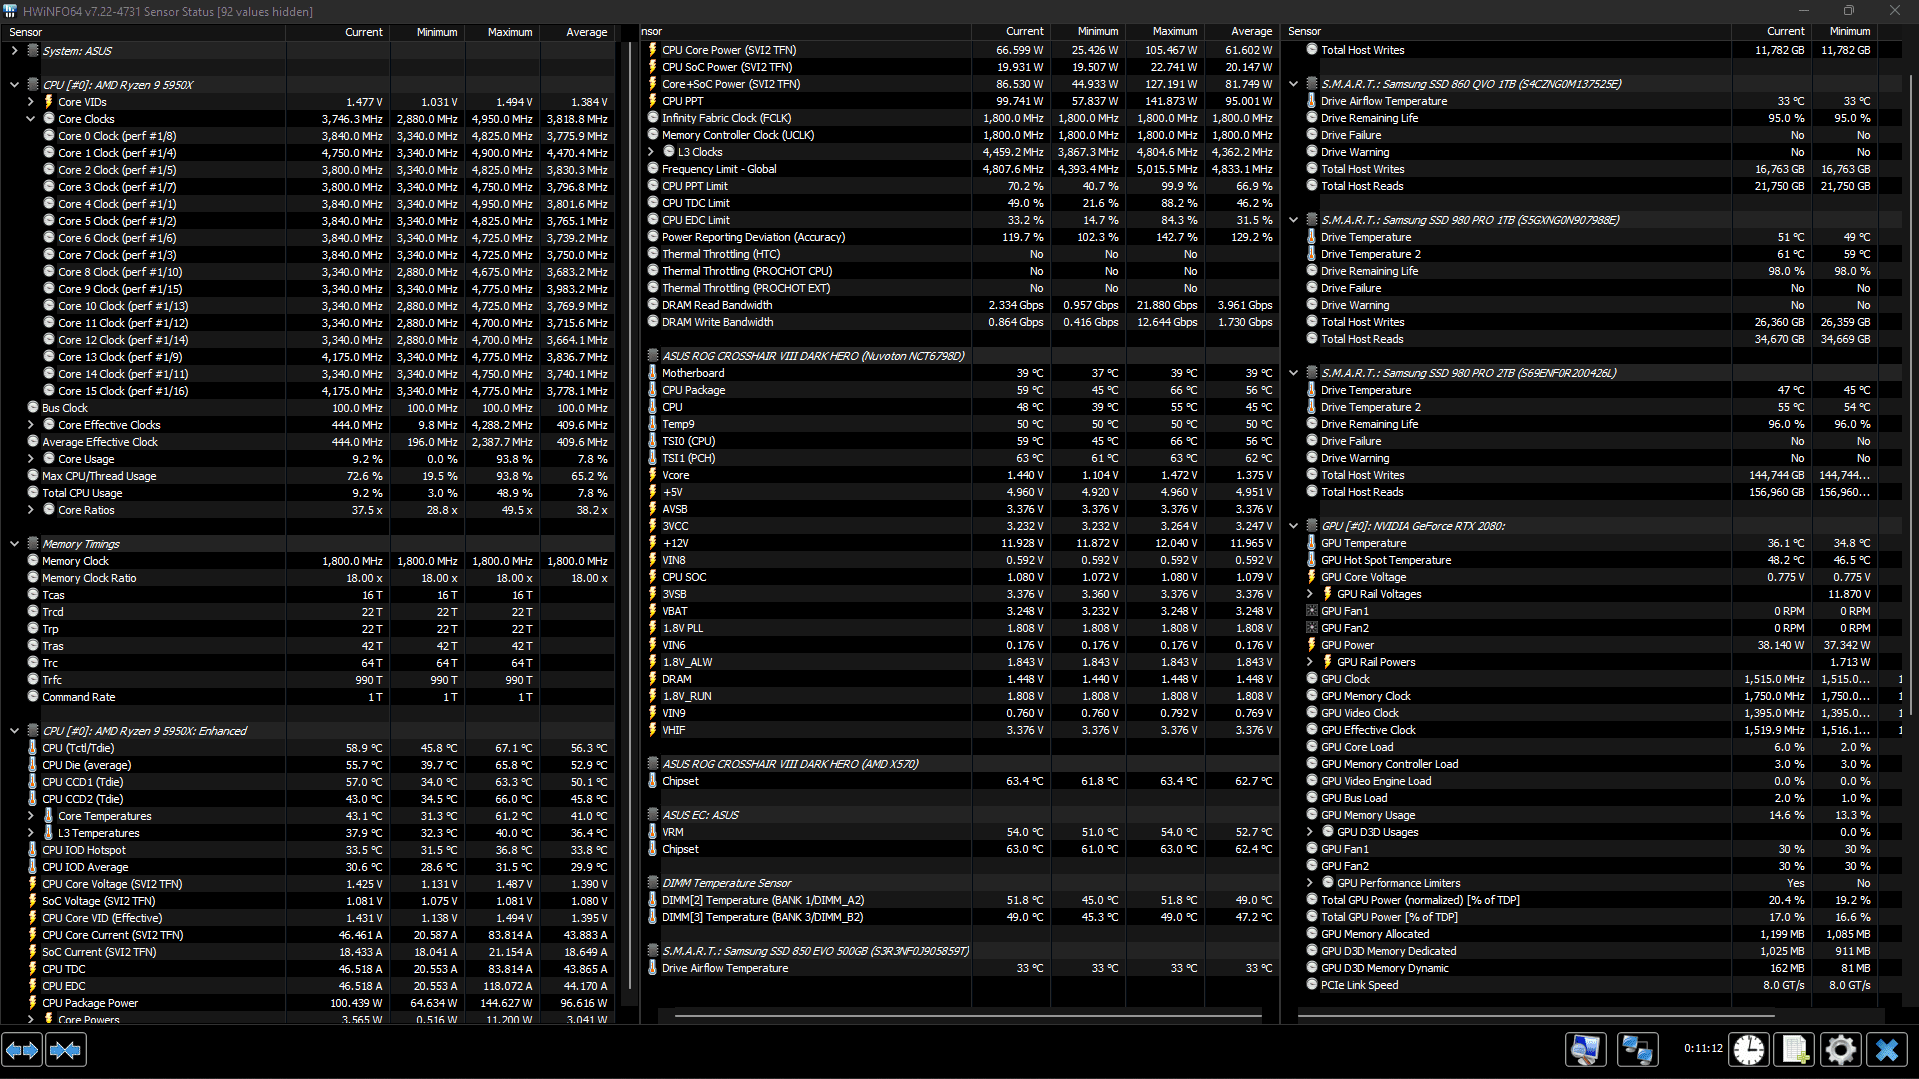Select the Infinity Fabric Clock (FCLK) row
1919x1079 pixels.
point(960,118)
